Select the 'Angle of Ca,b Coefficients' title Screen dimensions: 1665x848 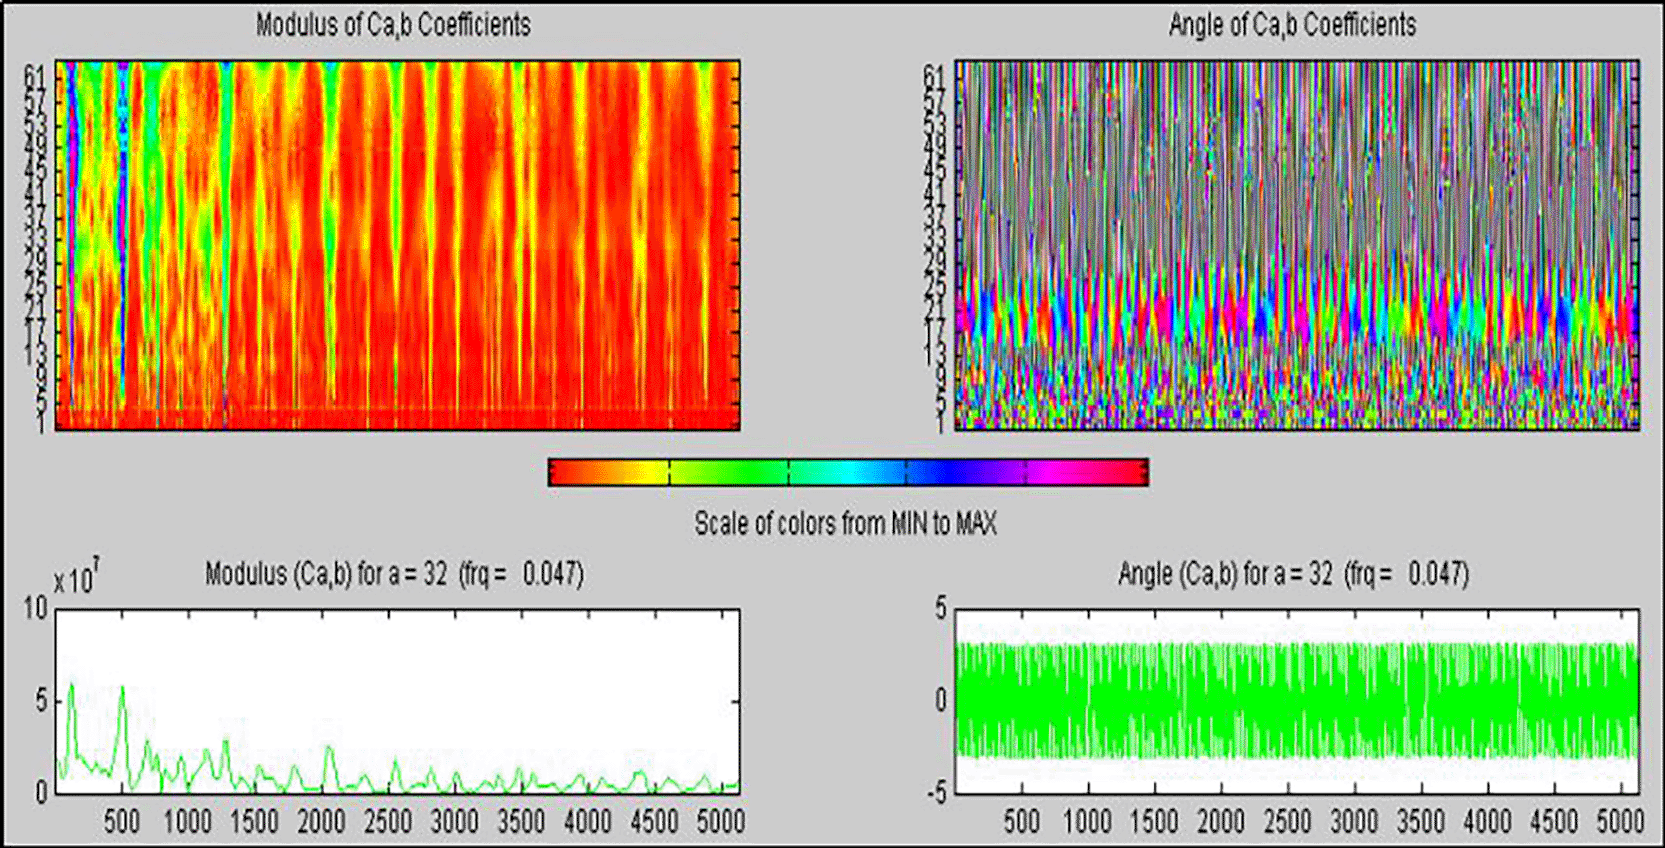[1292, 25]
